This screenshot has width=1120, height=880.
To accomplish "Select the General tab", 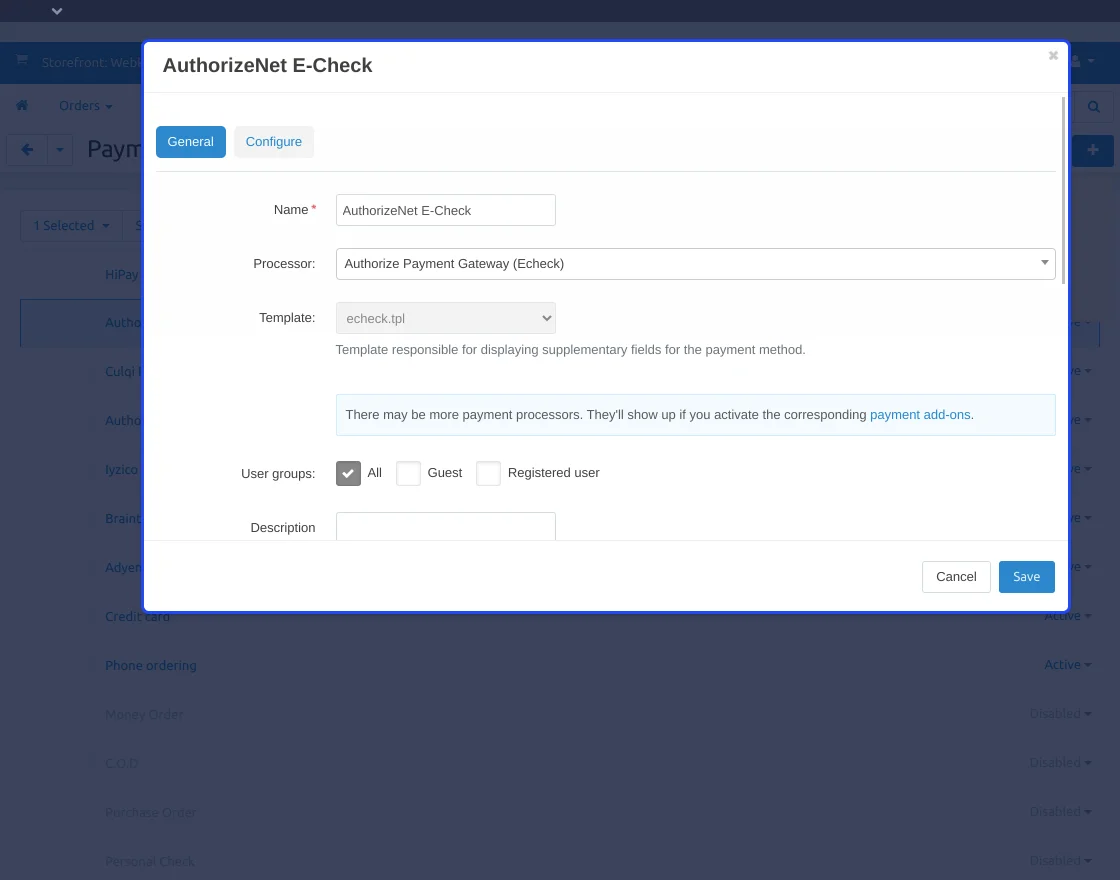I will tap(191, 141).
